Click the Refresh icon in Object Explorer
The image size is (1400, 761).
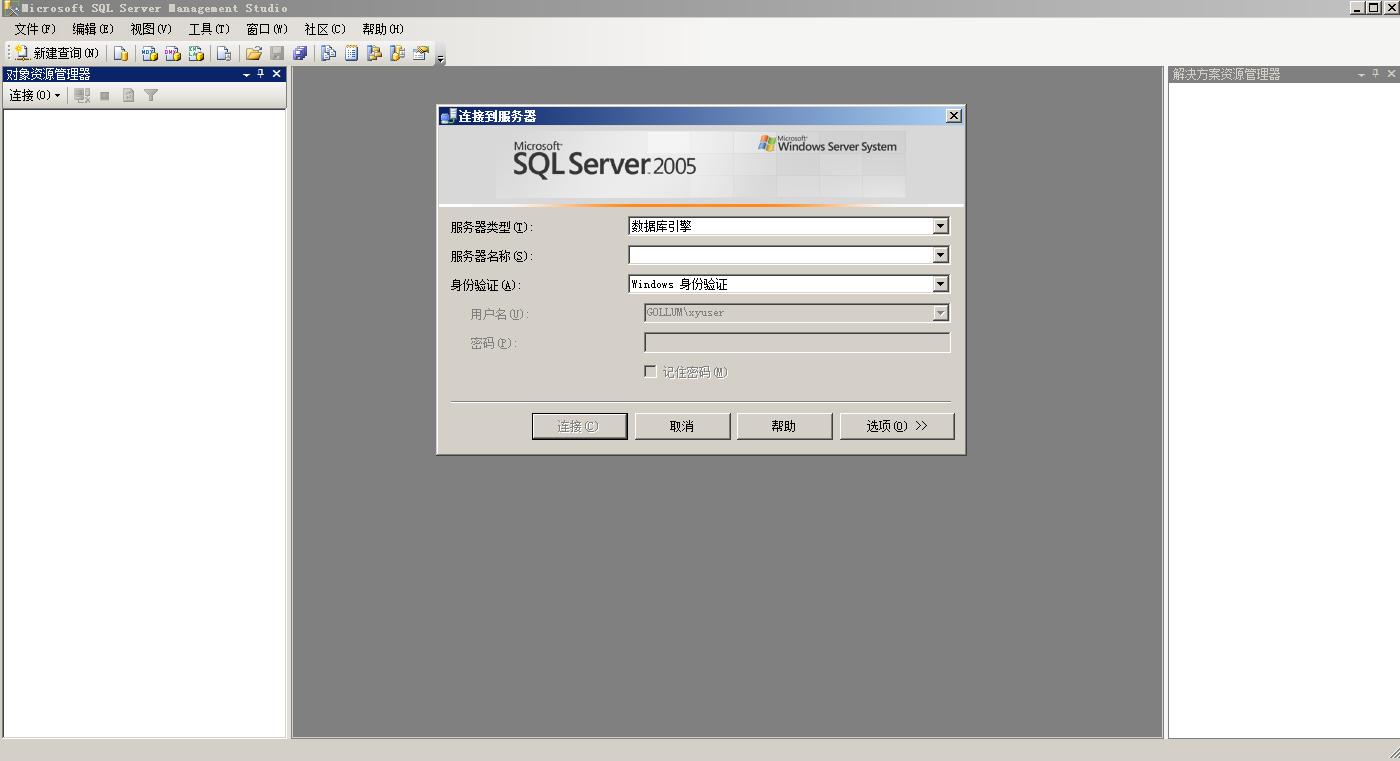tap(128, 95)
